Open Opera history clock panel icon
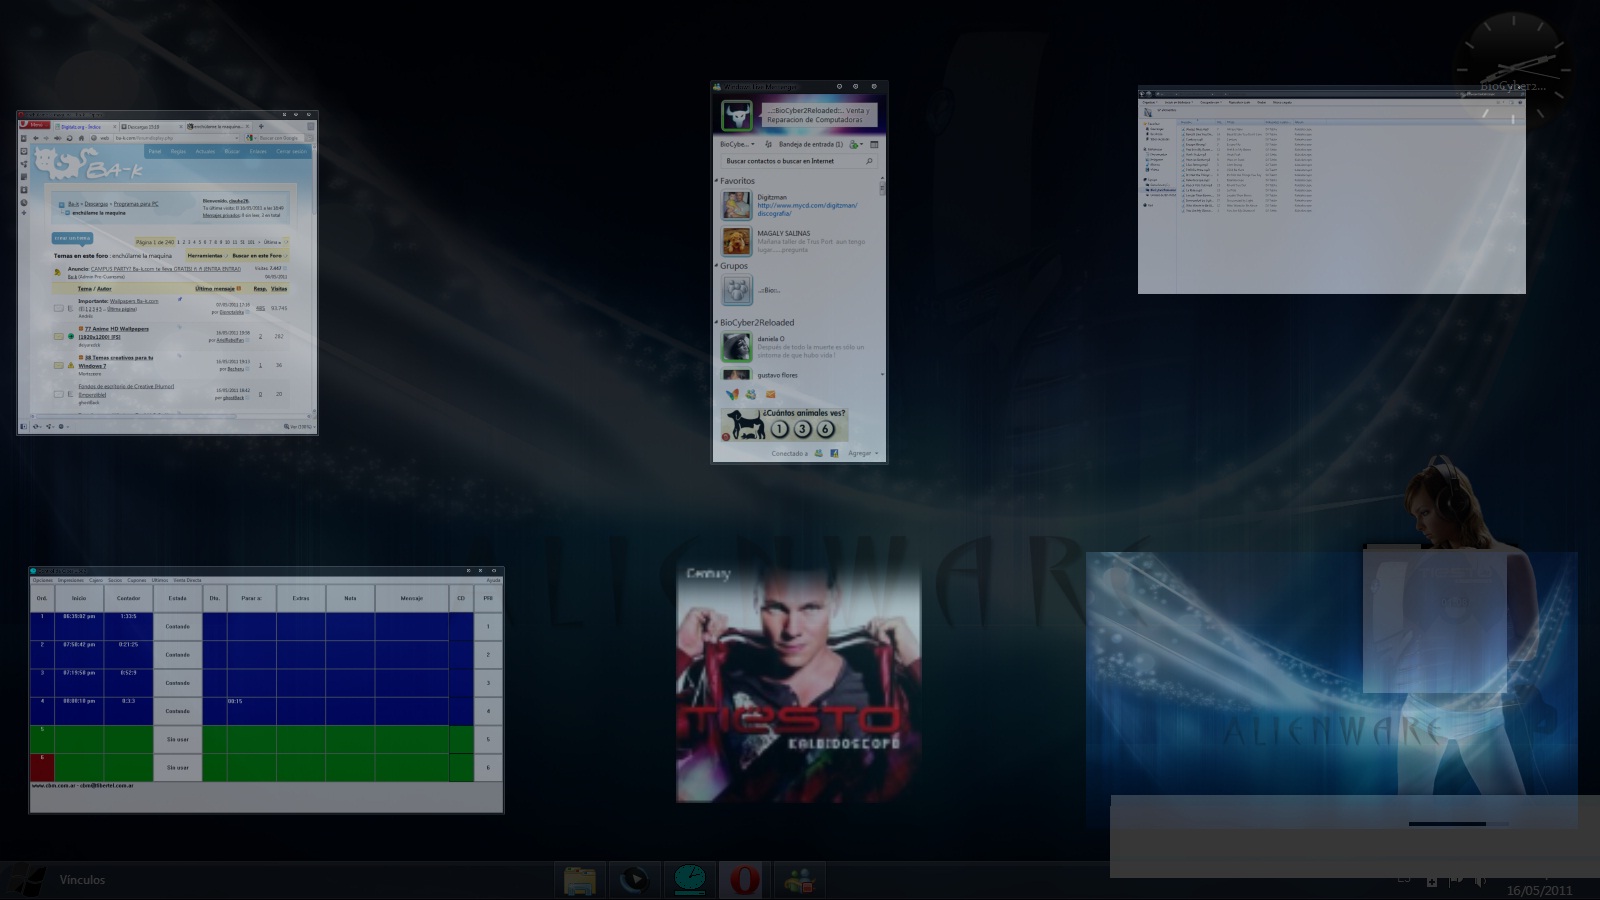The height and width of the screenshot is (900, 1600). pyautogui.click(x=24, y=202)
